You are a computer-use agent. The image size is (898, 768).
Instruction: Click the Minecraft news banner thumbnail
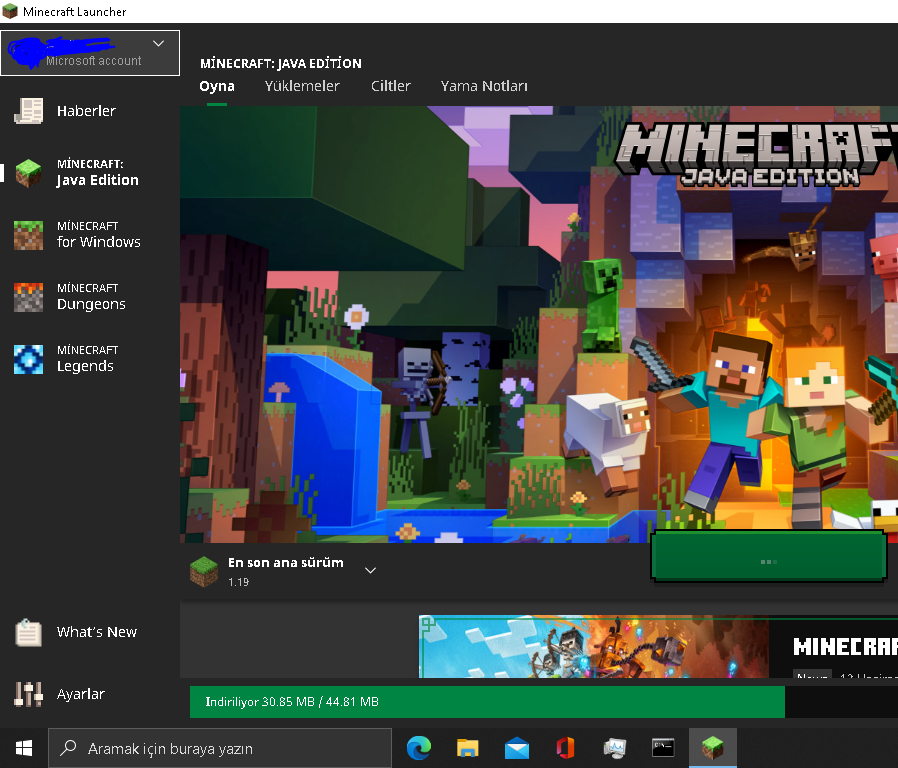(594, 647)
